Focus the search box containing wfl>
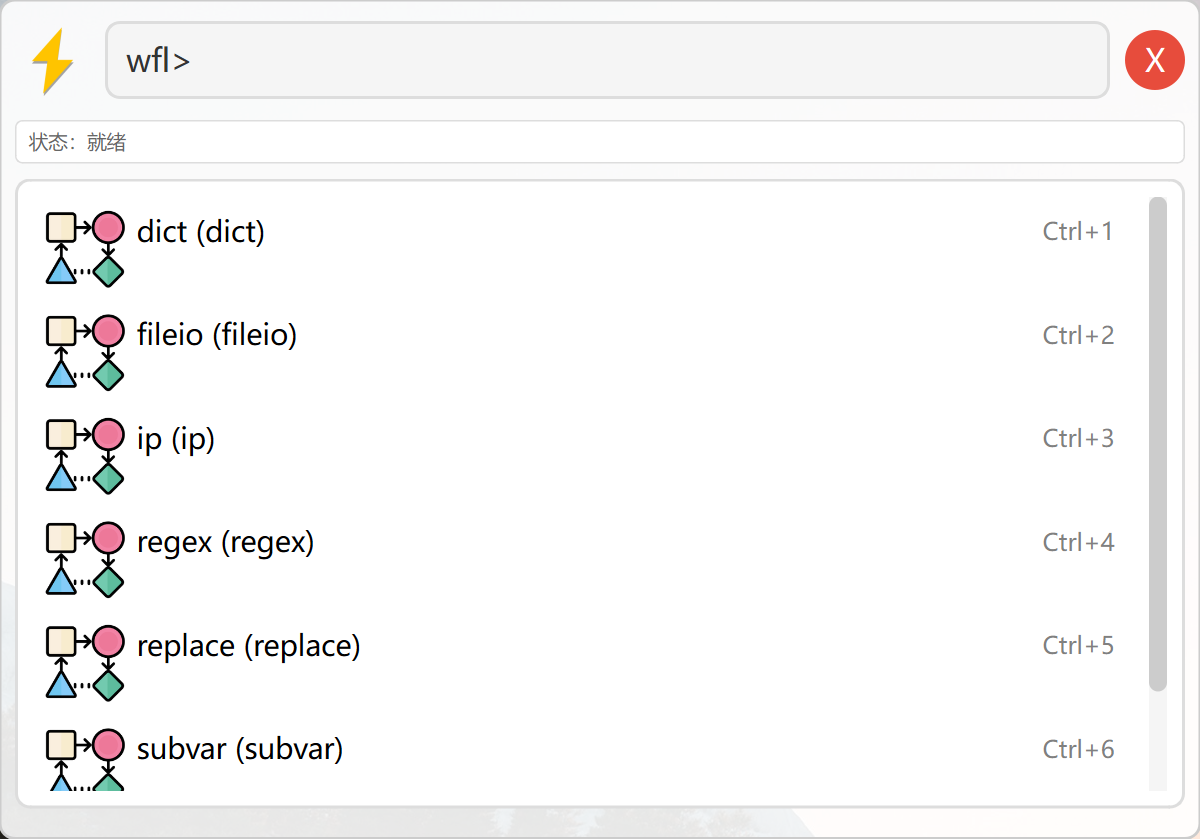 [607, 61]
